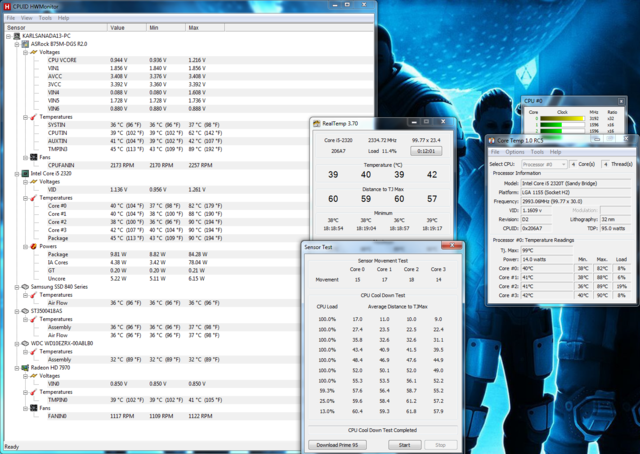640x454 pixels.
Task: Open HWMonitor View menu
Action: (27, 18)
